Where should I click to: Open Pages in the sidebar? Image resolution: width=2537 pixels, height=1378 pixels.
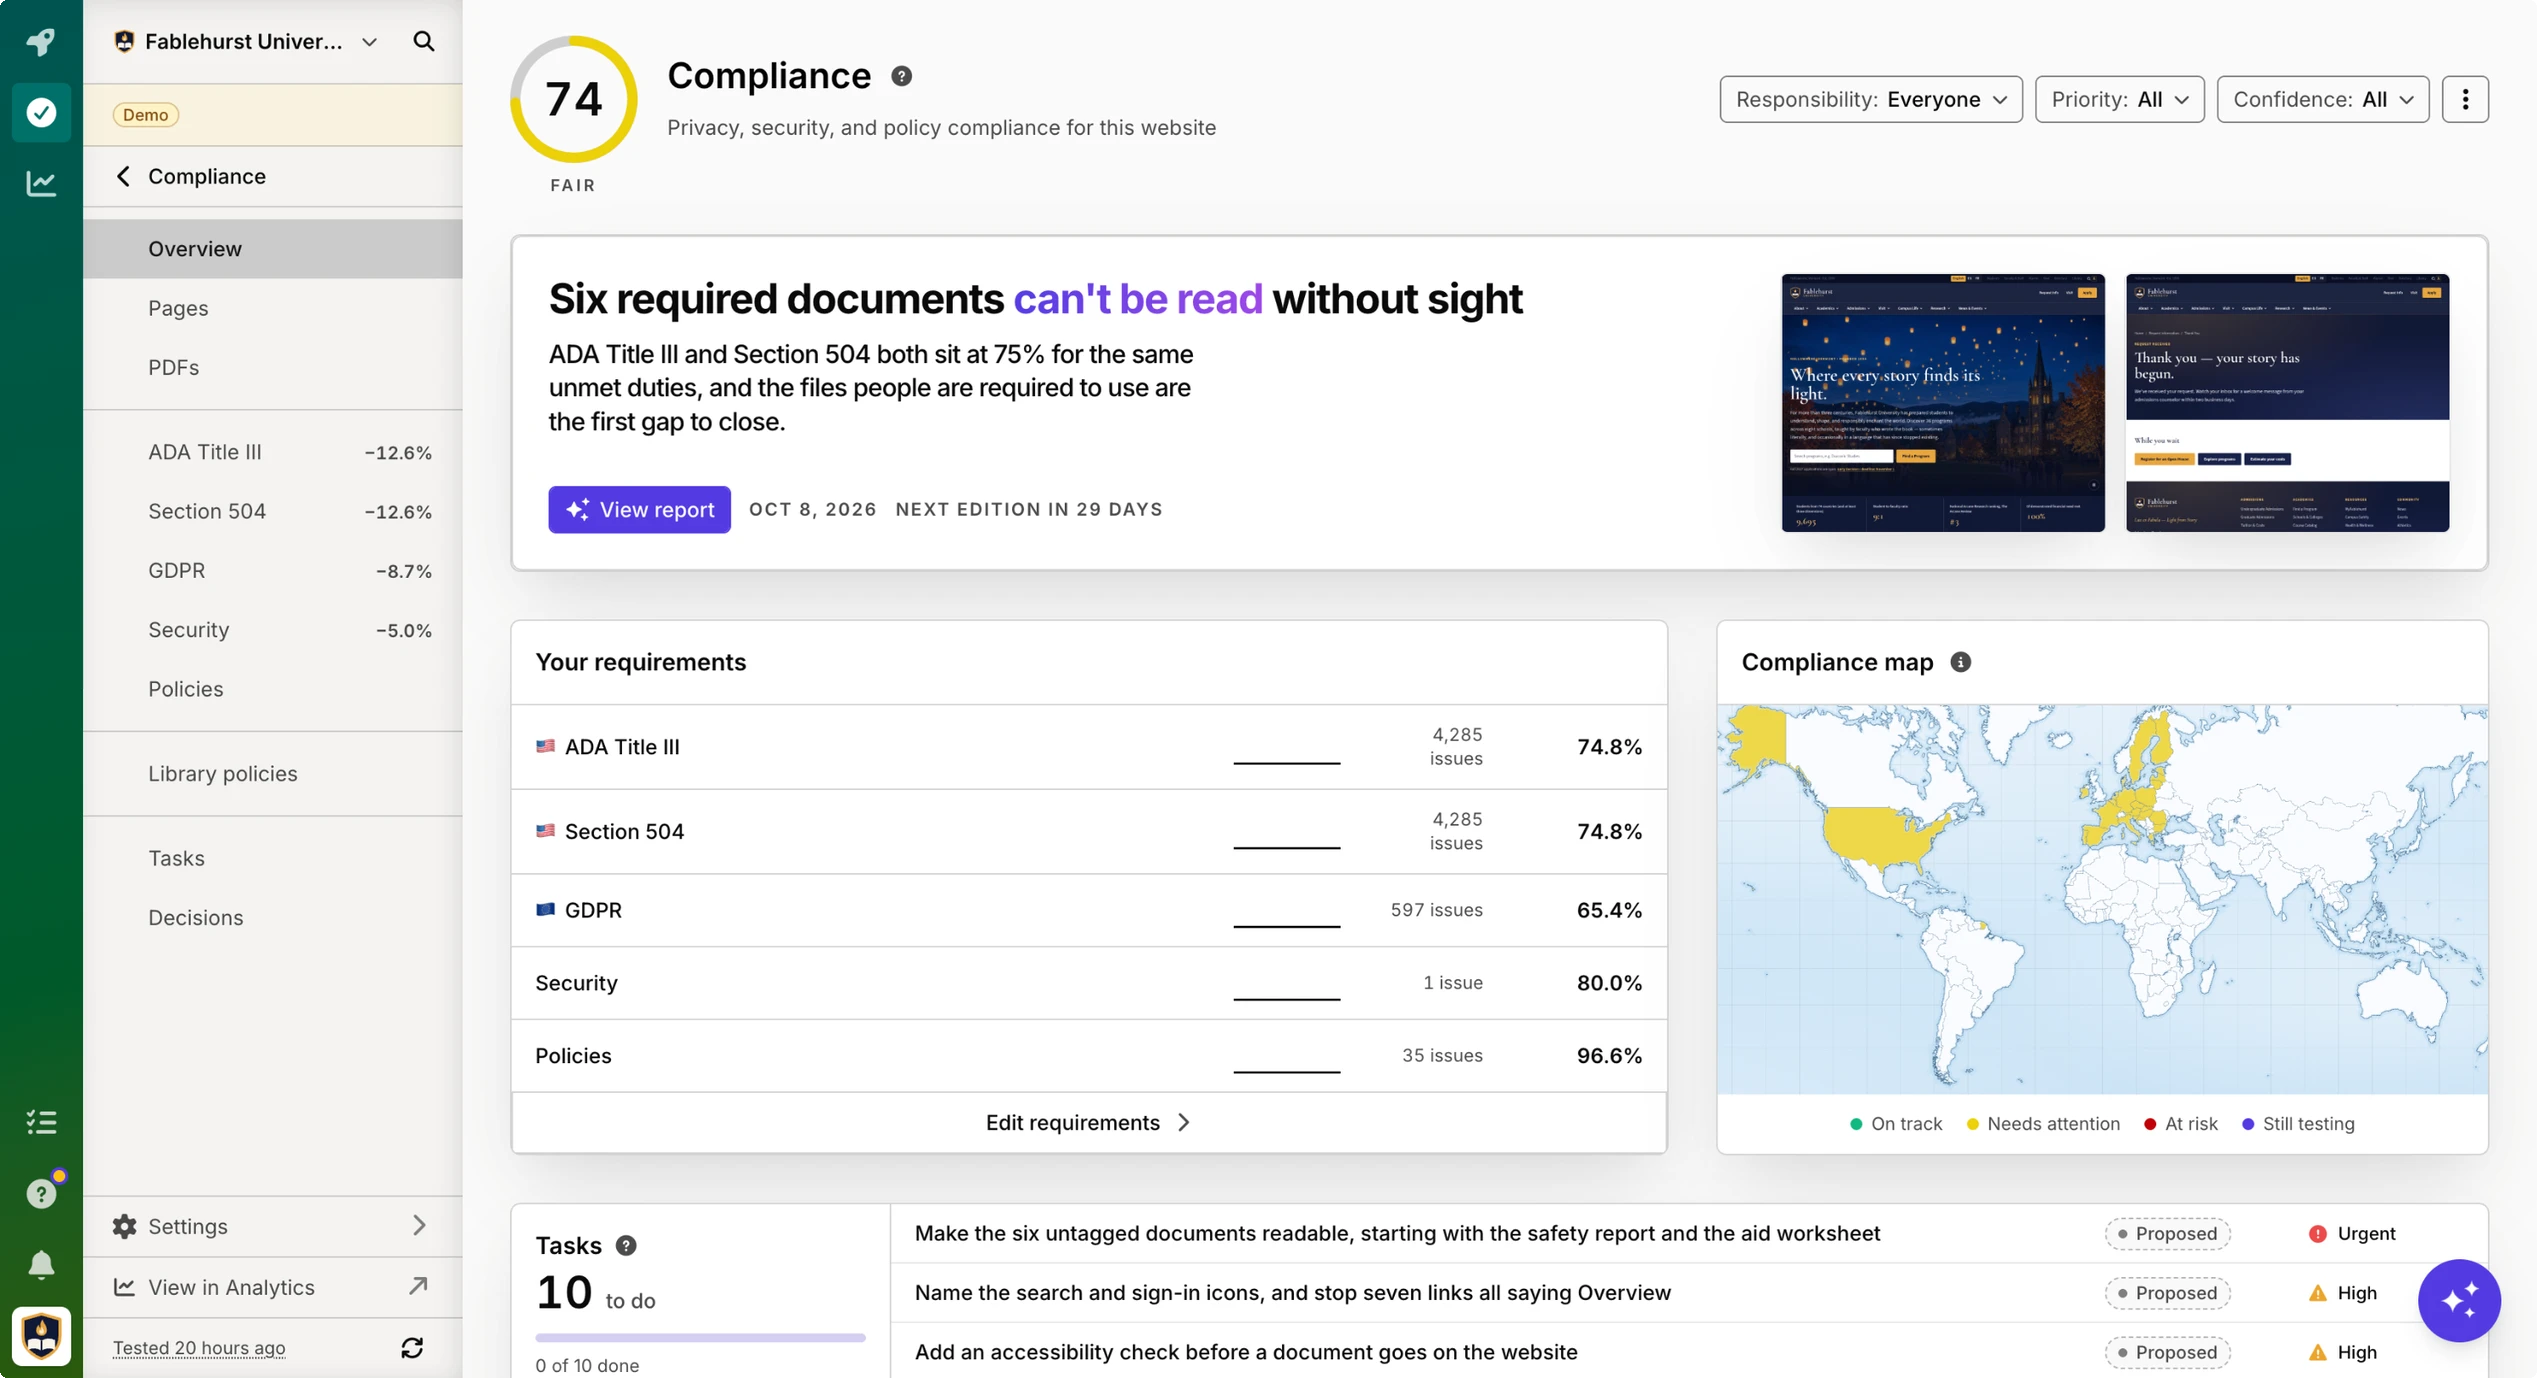tap(272, 308)
